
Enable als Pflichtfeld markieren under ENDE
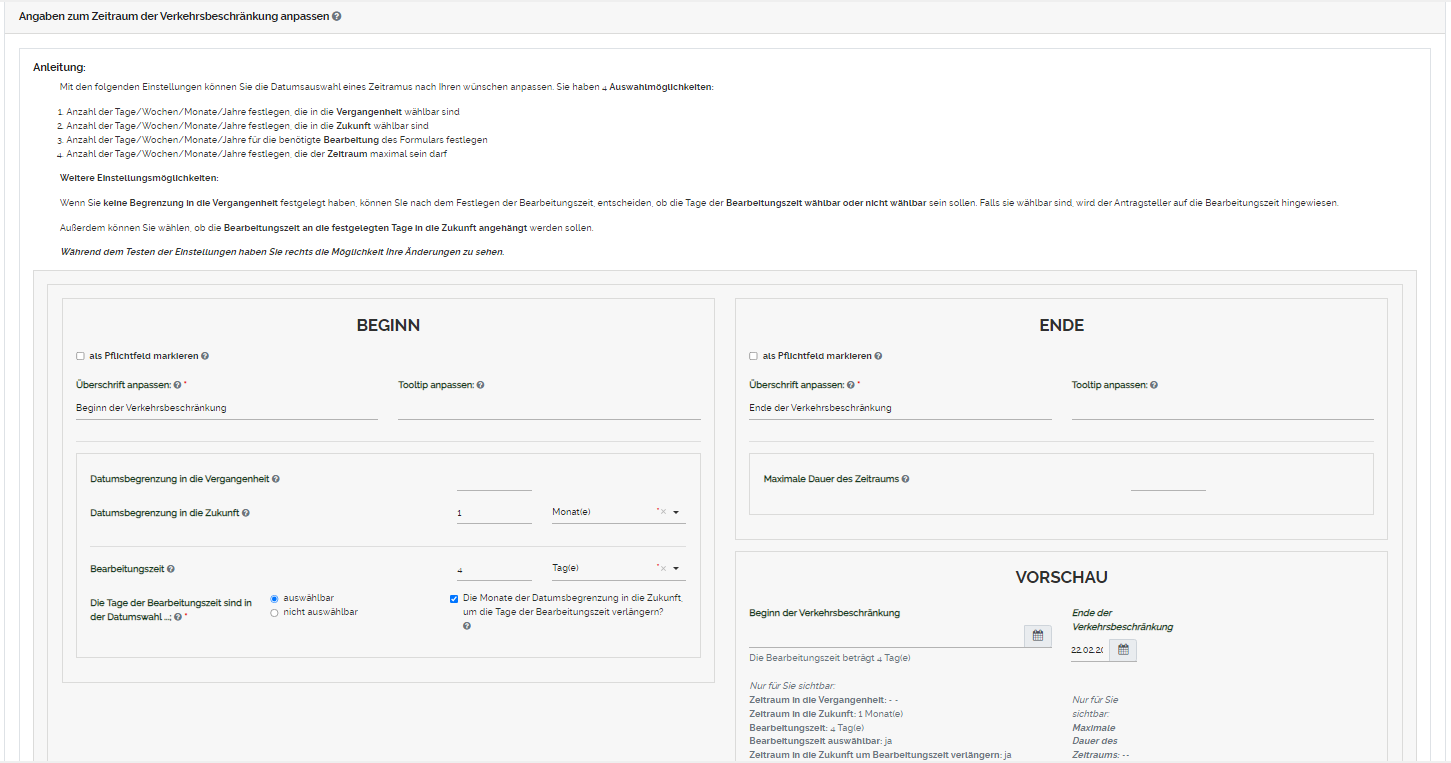tap(753, 355)
